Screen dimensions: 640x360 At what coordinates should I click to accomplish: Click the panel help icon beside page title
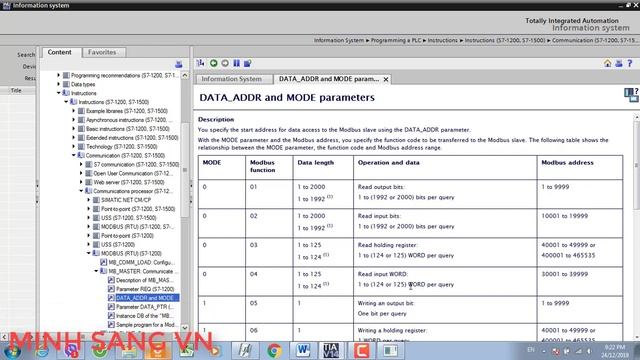[x=631, y=94]
